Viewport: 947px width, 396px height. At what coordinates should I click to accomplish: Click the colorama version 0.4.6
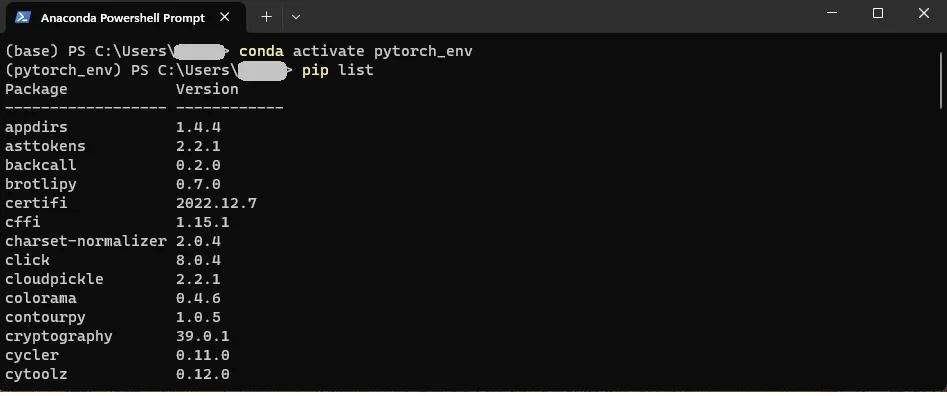[198, 299]
